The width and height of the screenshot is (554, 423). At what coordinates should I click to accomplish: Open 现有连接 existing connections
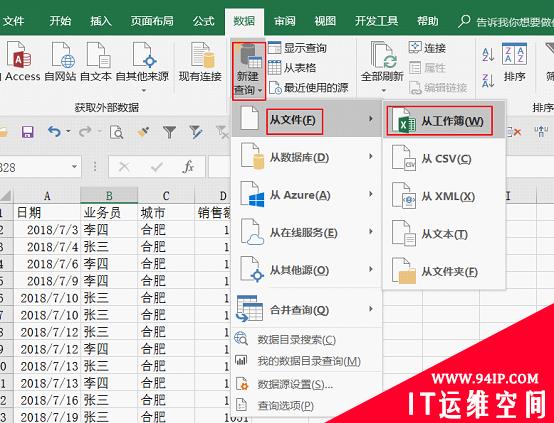click(x=200, y=61)
